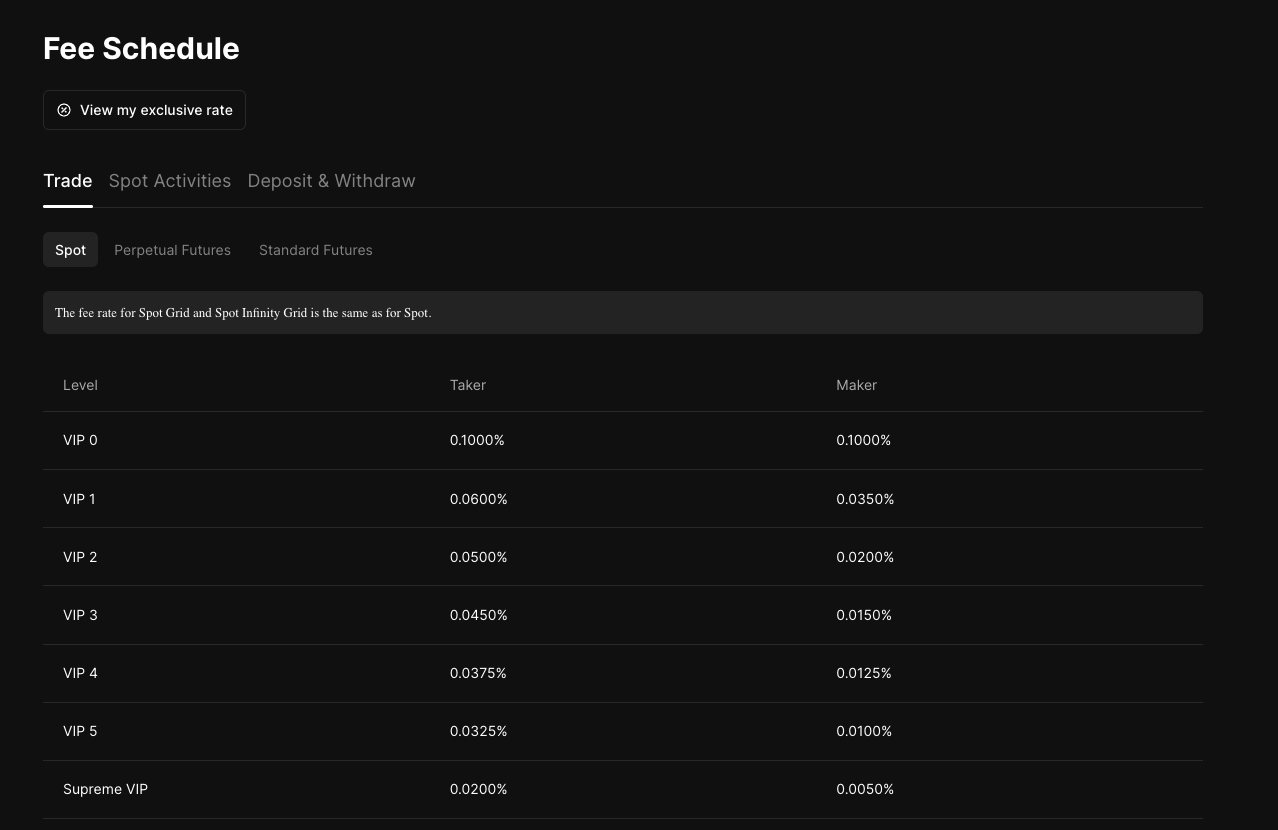Open the Deposit & Withdraw tab
The image size is (1278, 830).
point(331,181)
